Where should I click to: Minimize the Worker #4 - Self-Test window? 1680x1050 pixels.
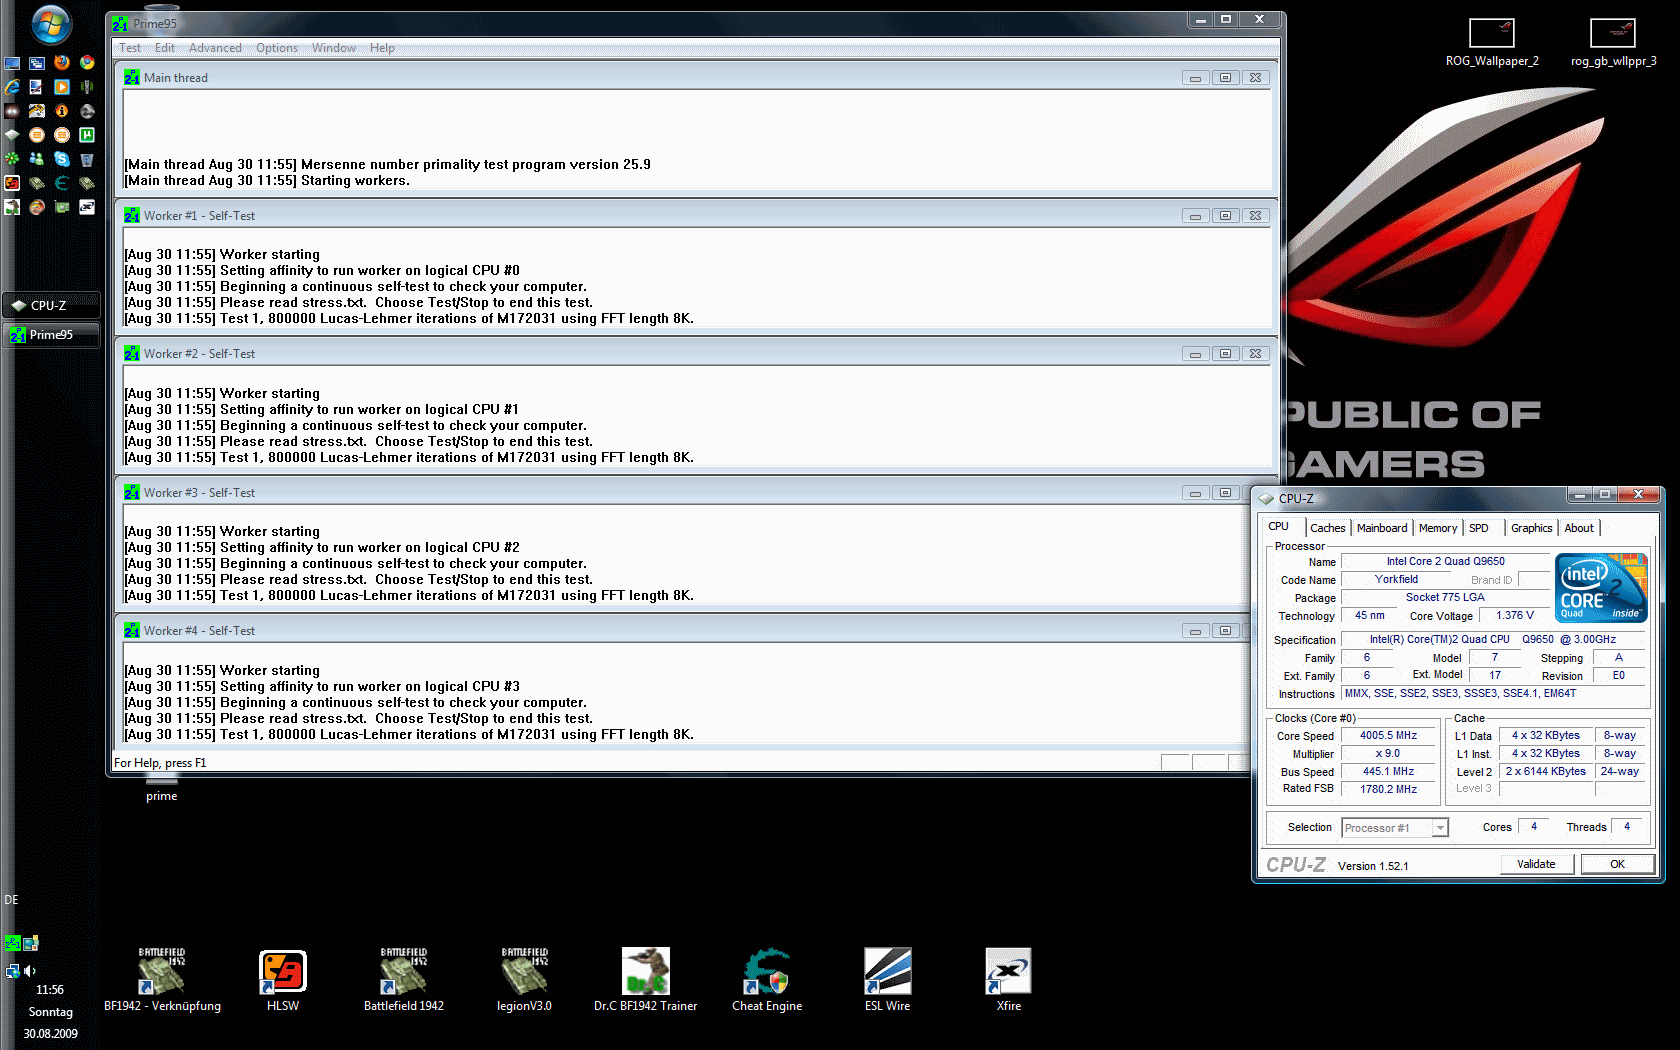pos(1195,631)
